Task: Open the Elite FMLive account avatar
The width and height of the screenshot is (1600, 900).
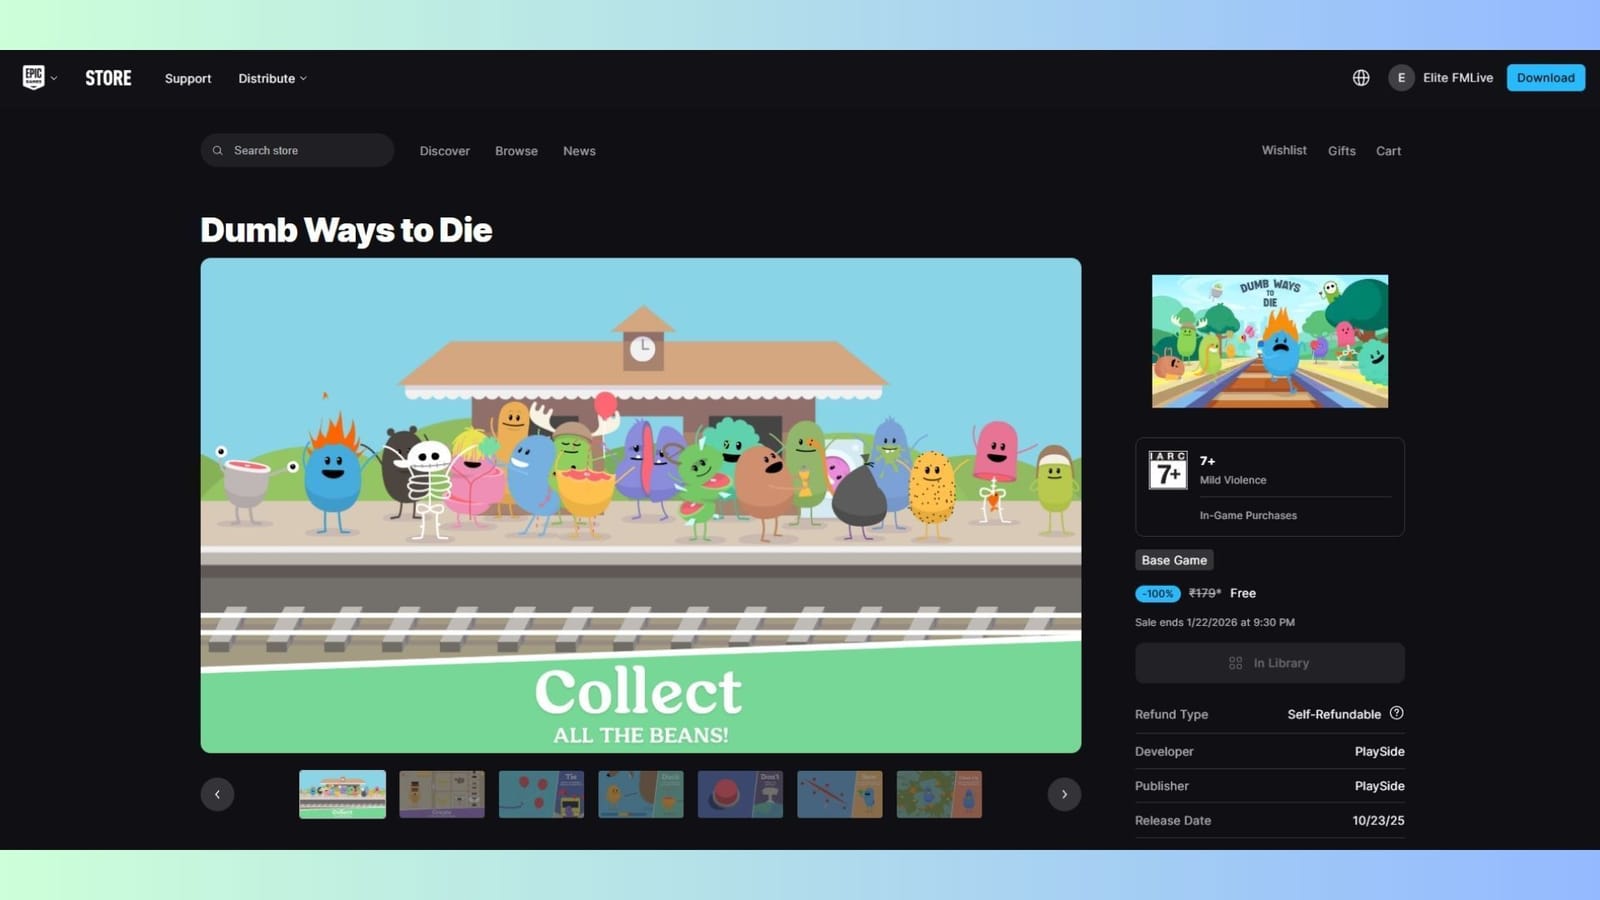Action: [x=1401, y=77]
